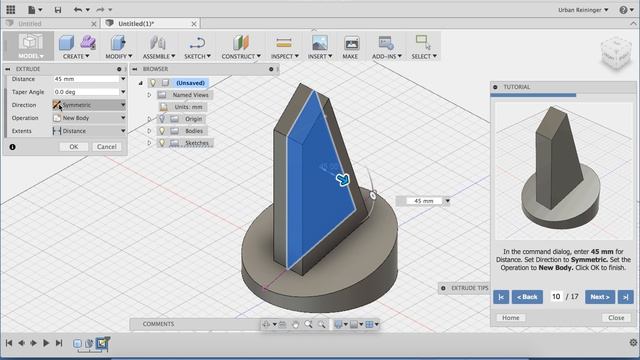Go to first tutorial step
Screen dimensions: 640x360
[x=501, y=297]
